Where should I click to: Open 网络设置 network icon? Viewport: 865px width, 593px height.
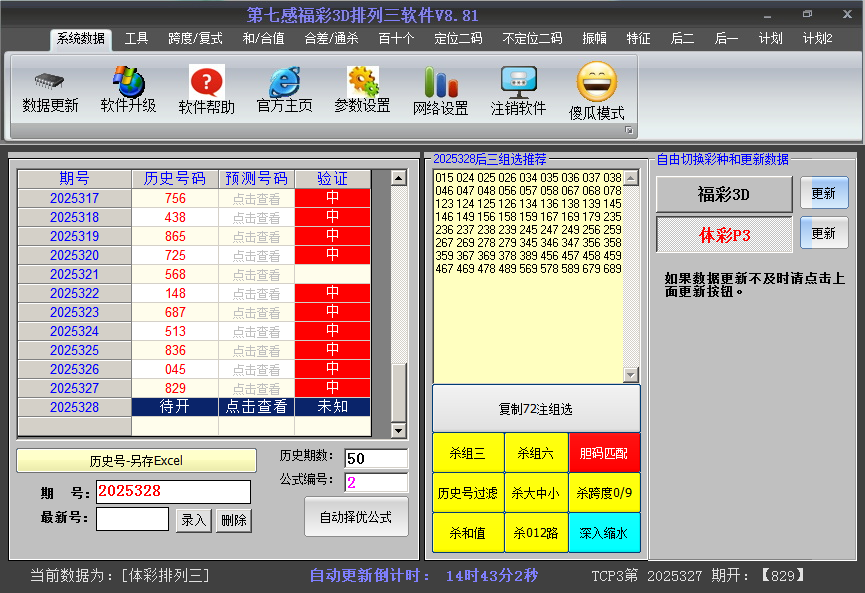tap(440, 82)
